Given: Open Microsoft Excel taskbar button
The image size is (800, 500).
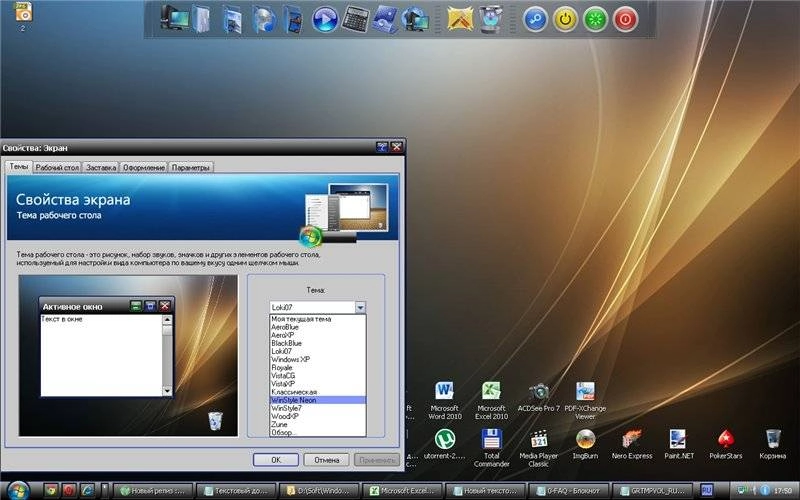Looking at the screenshot, I should coord(403,491).
